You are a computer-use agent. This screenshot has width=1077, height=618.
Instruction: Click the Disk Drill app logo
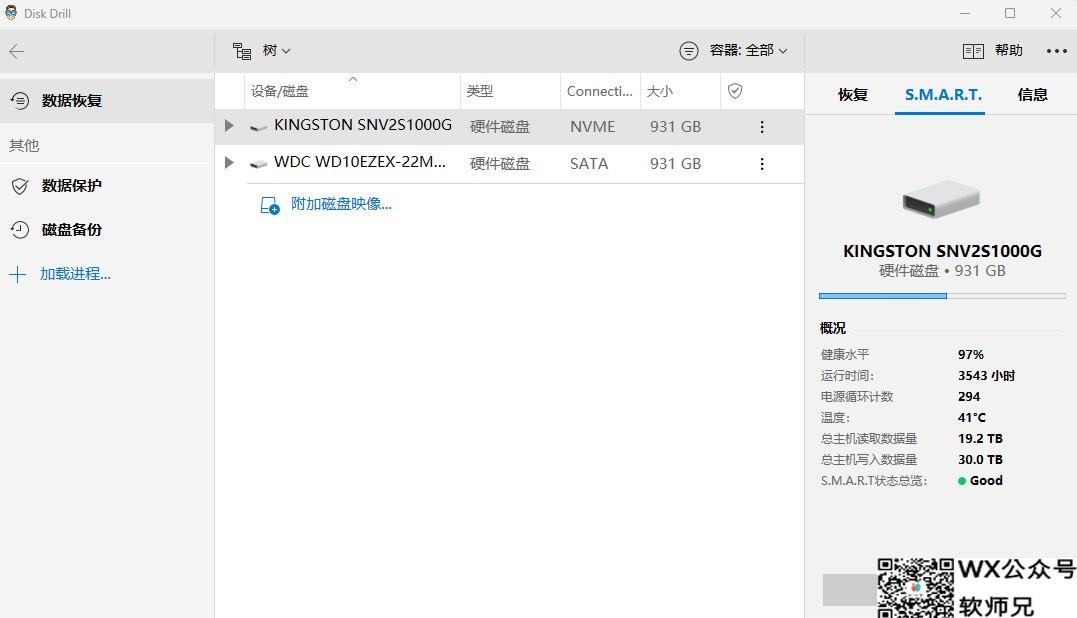[11, 13]
